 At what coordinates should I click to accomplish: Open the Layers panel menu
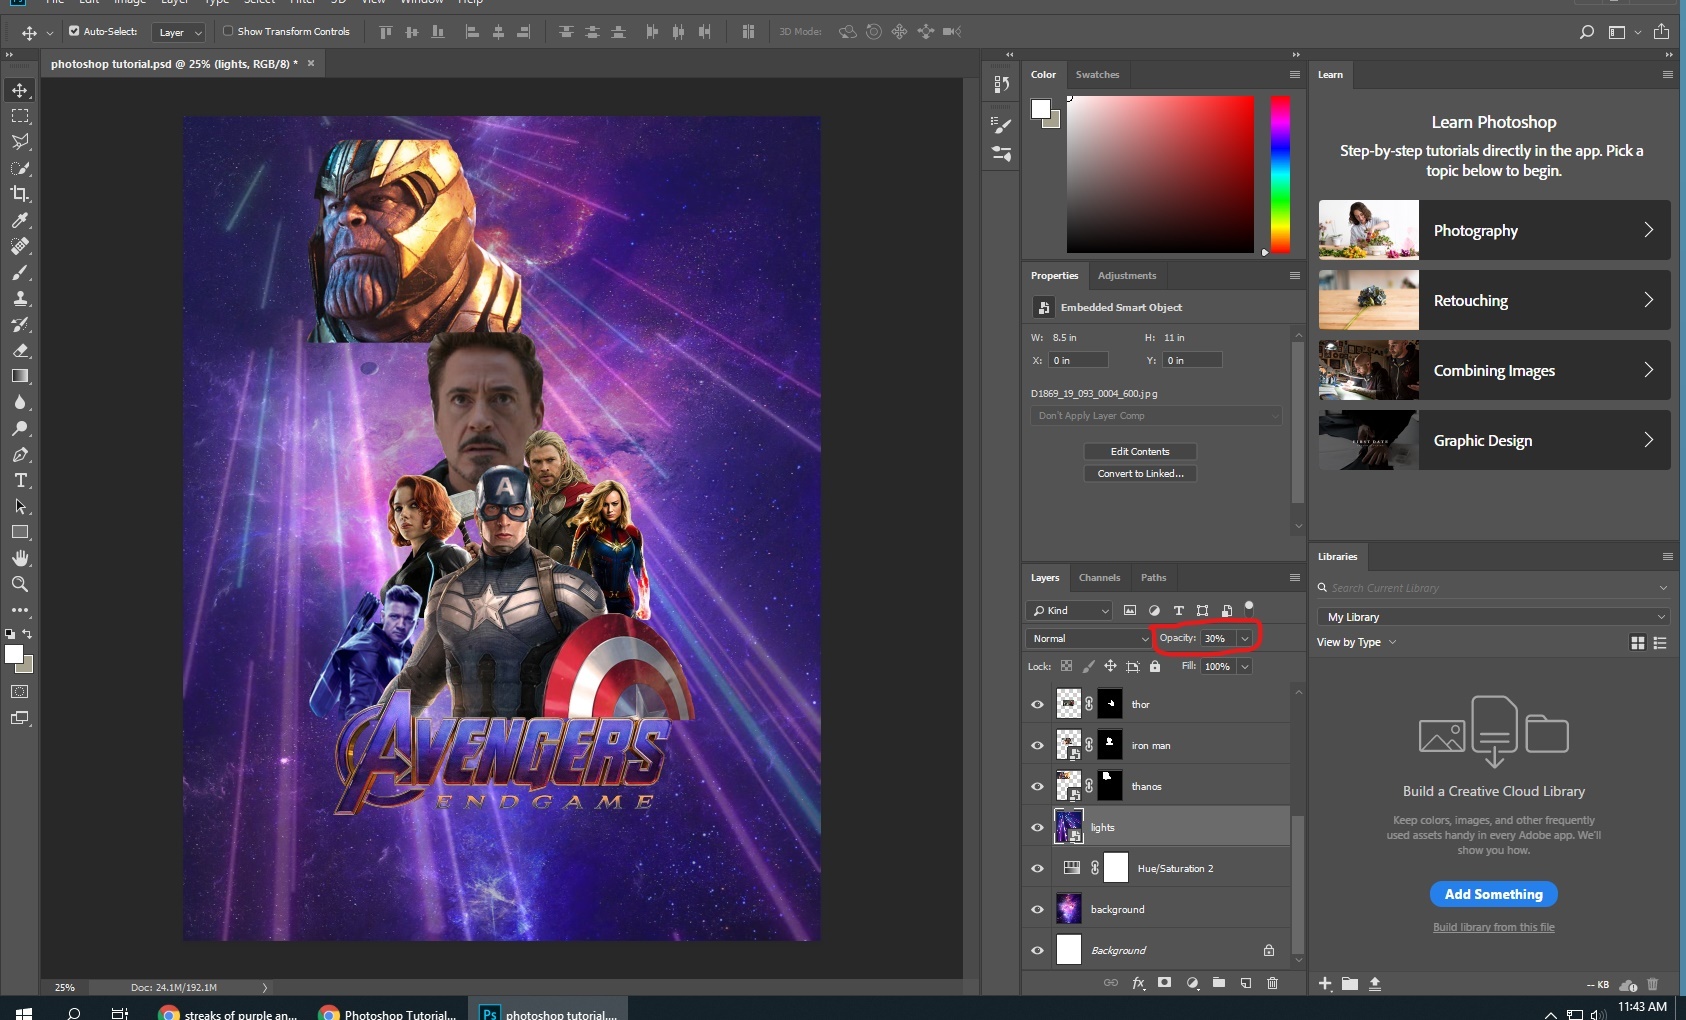(1294, 577)
